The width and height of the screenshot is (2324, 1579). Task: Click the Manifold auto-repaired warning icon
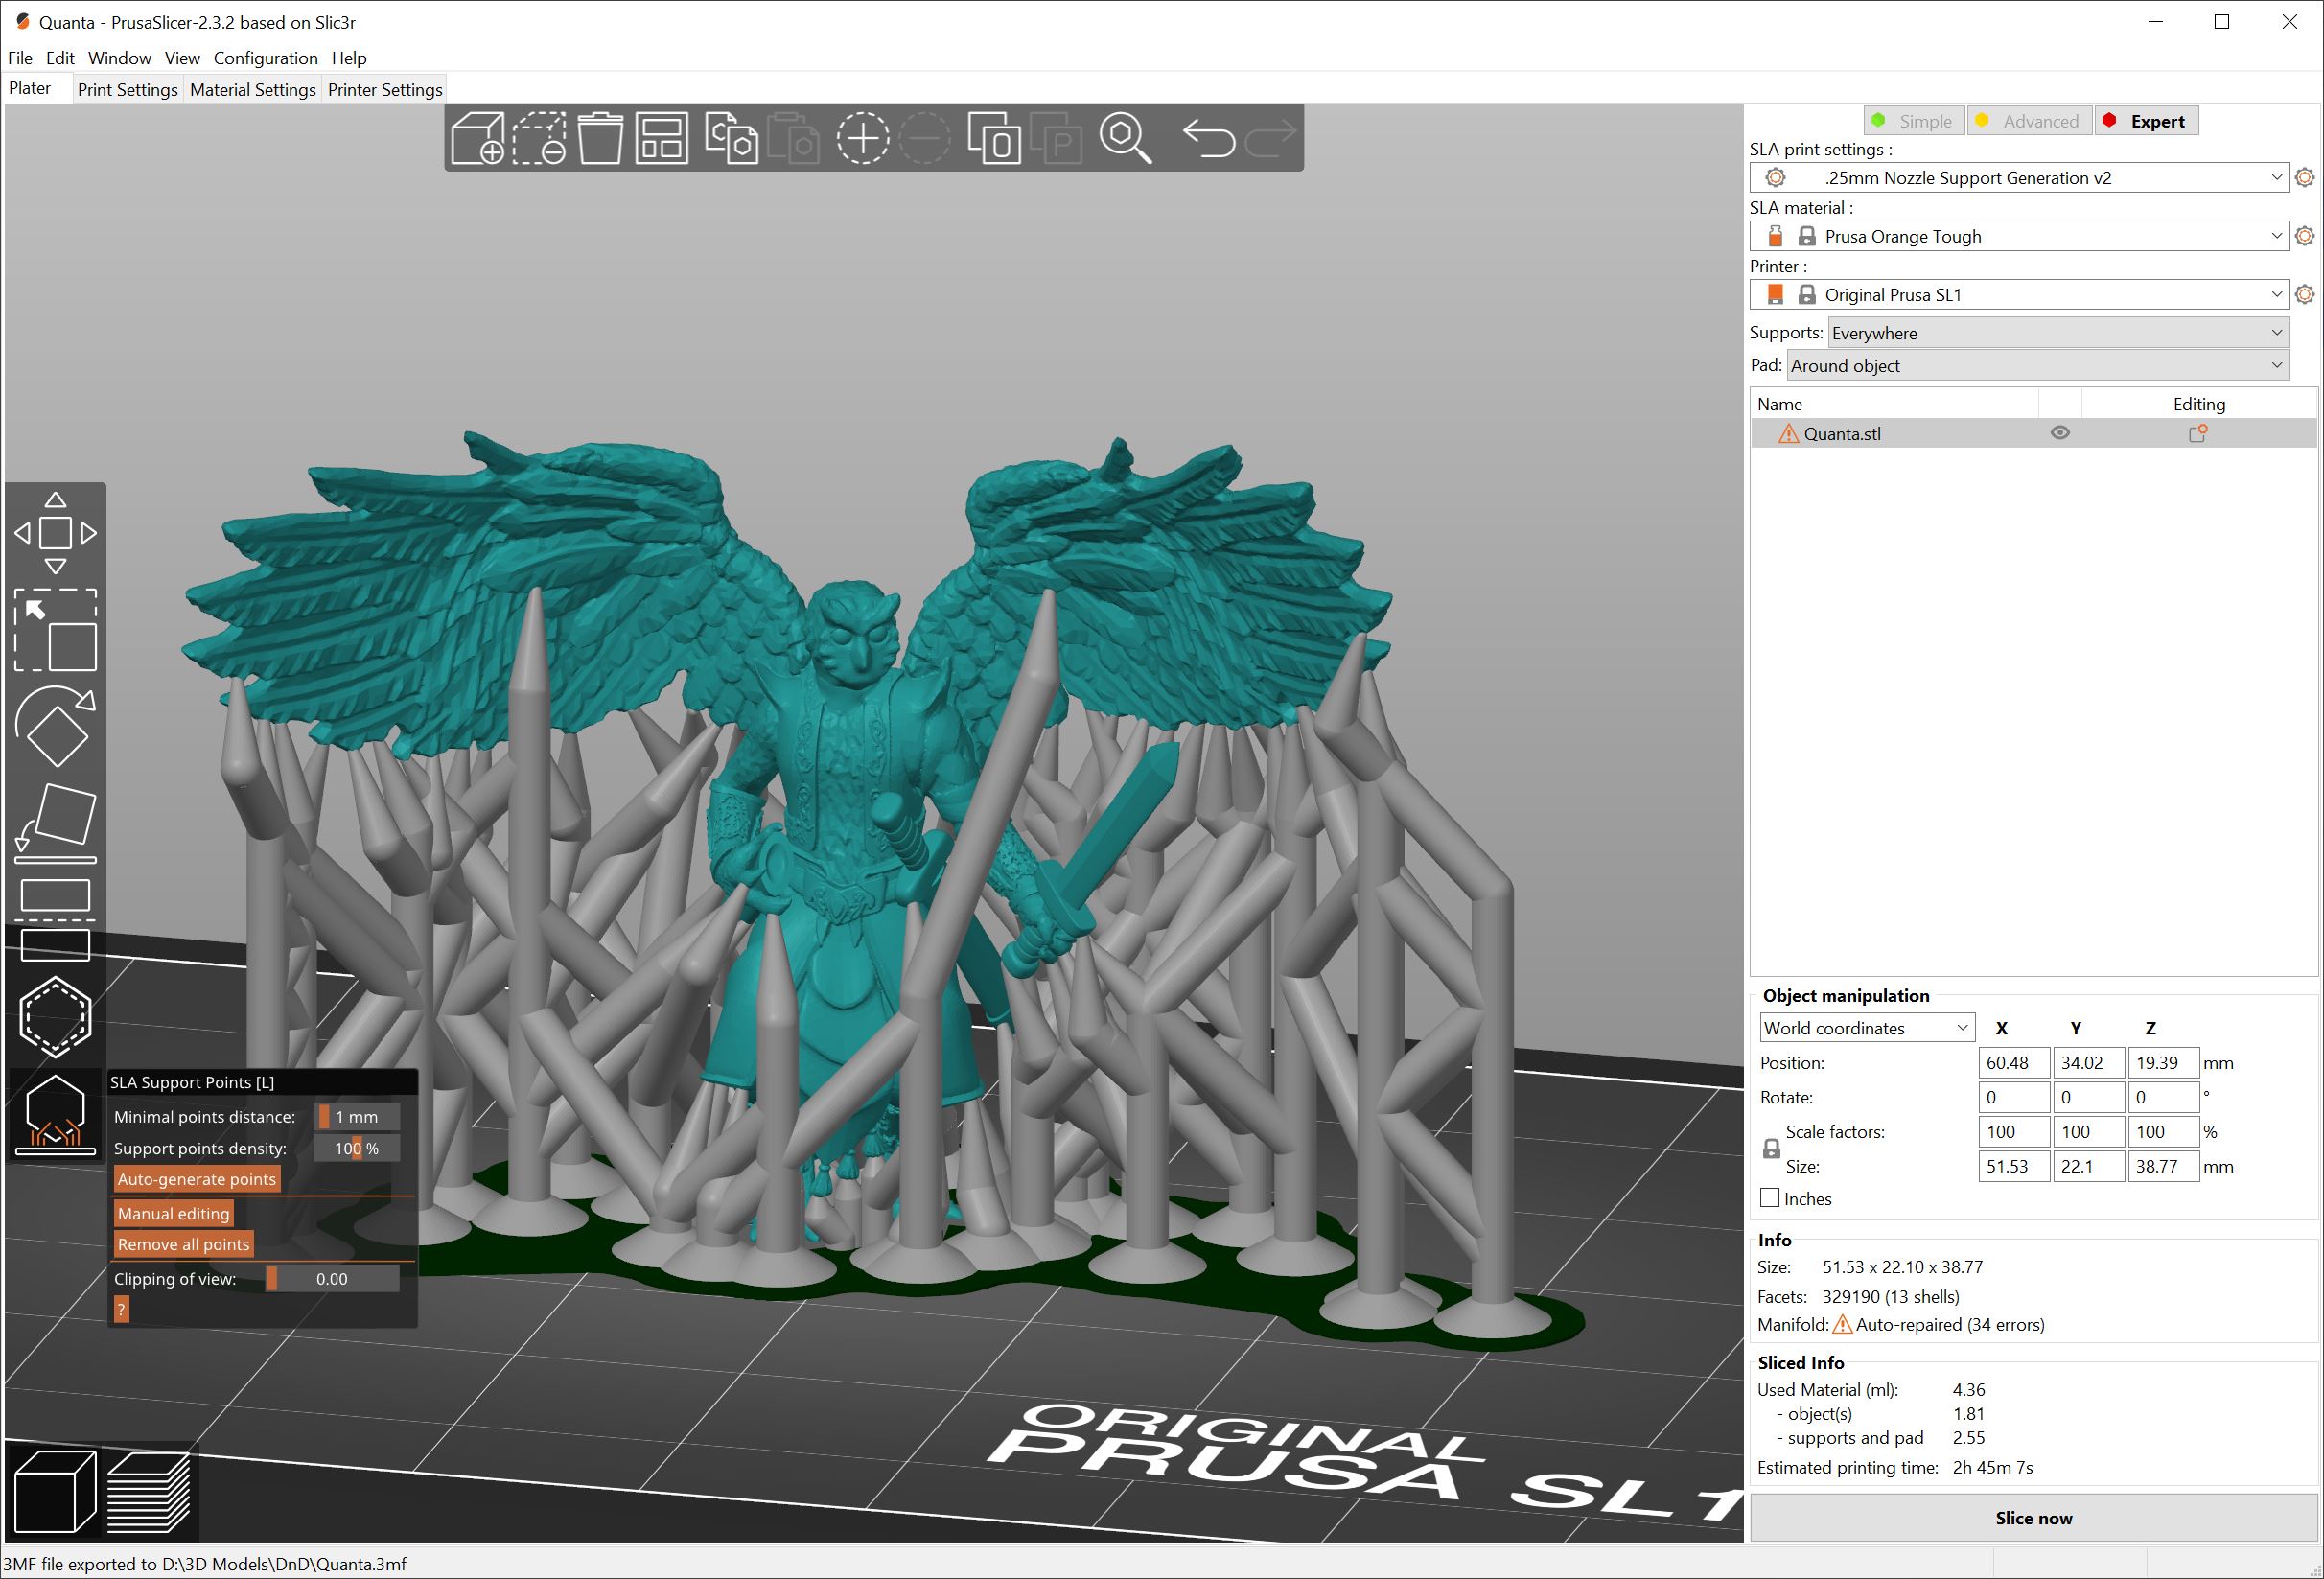point(1842,1325)
